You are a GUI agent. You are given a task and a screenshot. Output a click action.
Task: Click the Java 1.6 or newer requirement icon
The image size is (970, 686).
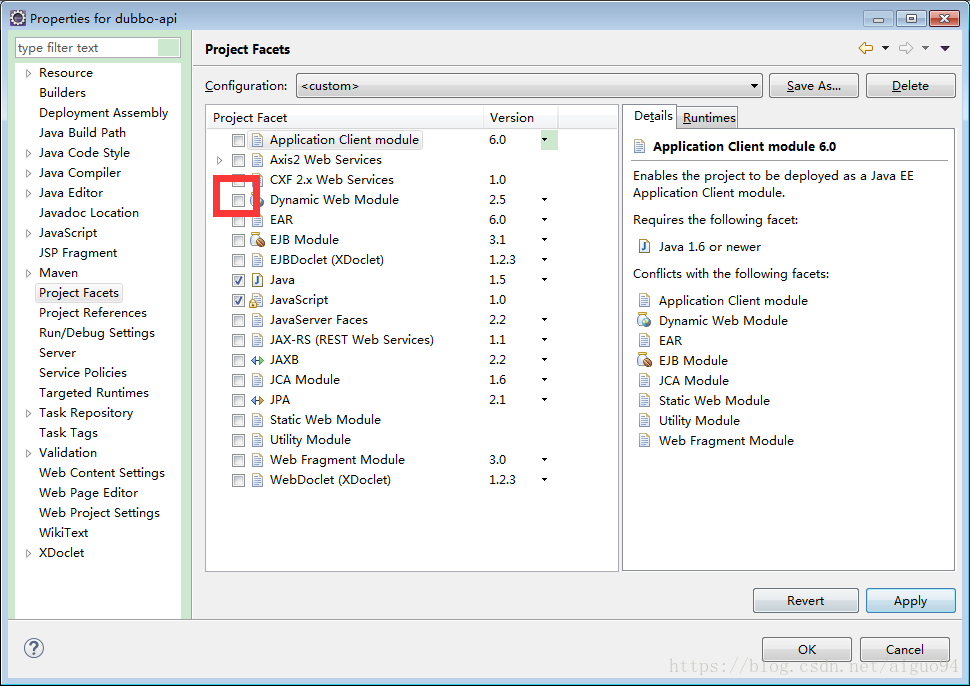coord(644,247)
